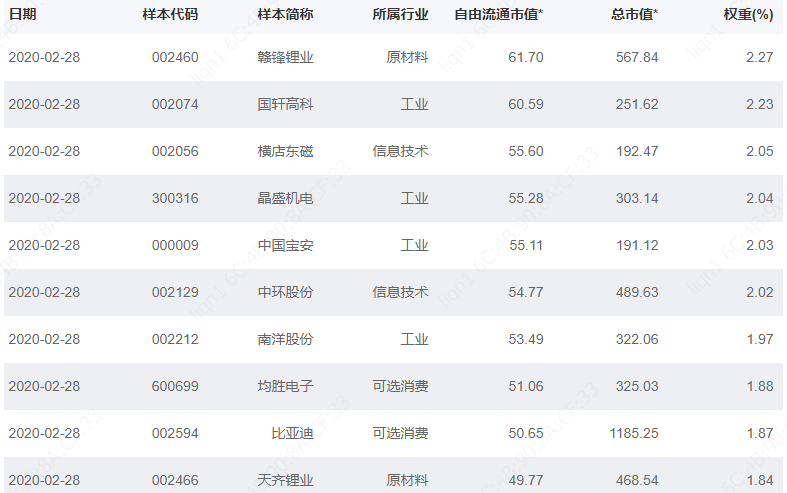The width and height of the screenshot is (787, 493).
Task: Click the 样本简称 column header
Action: click(285, 14)
